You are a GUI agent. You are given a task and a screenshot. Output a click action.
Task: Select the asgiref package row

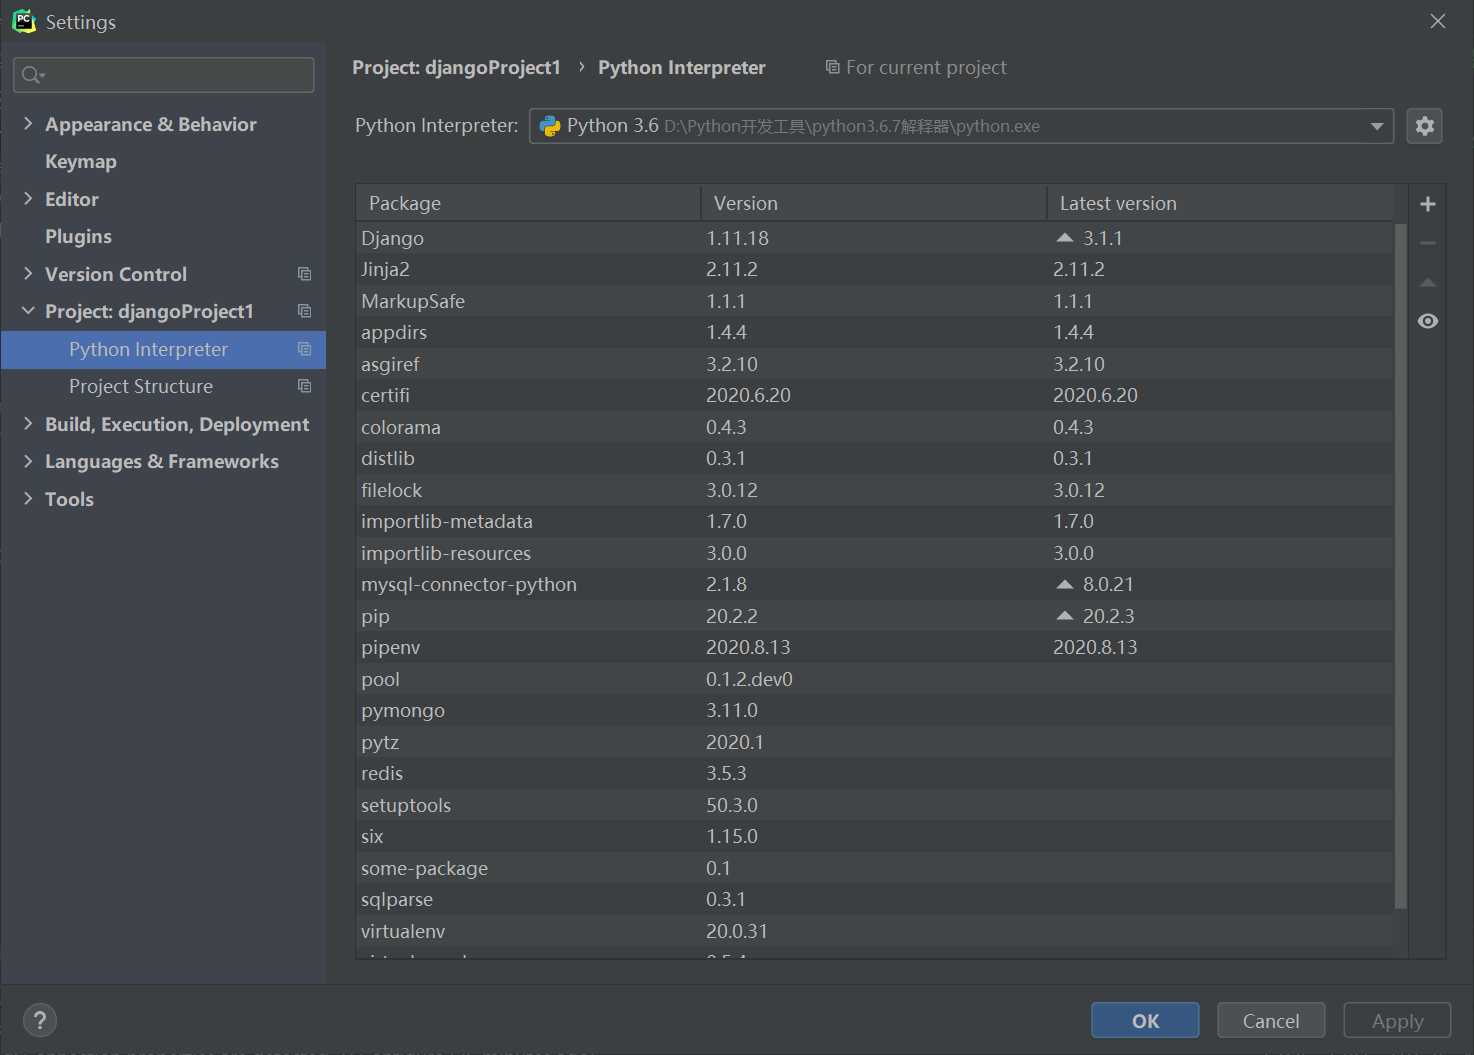point(874,364)
